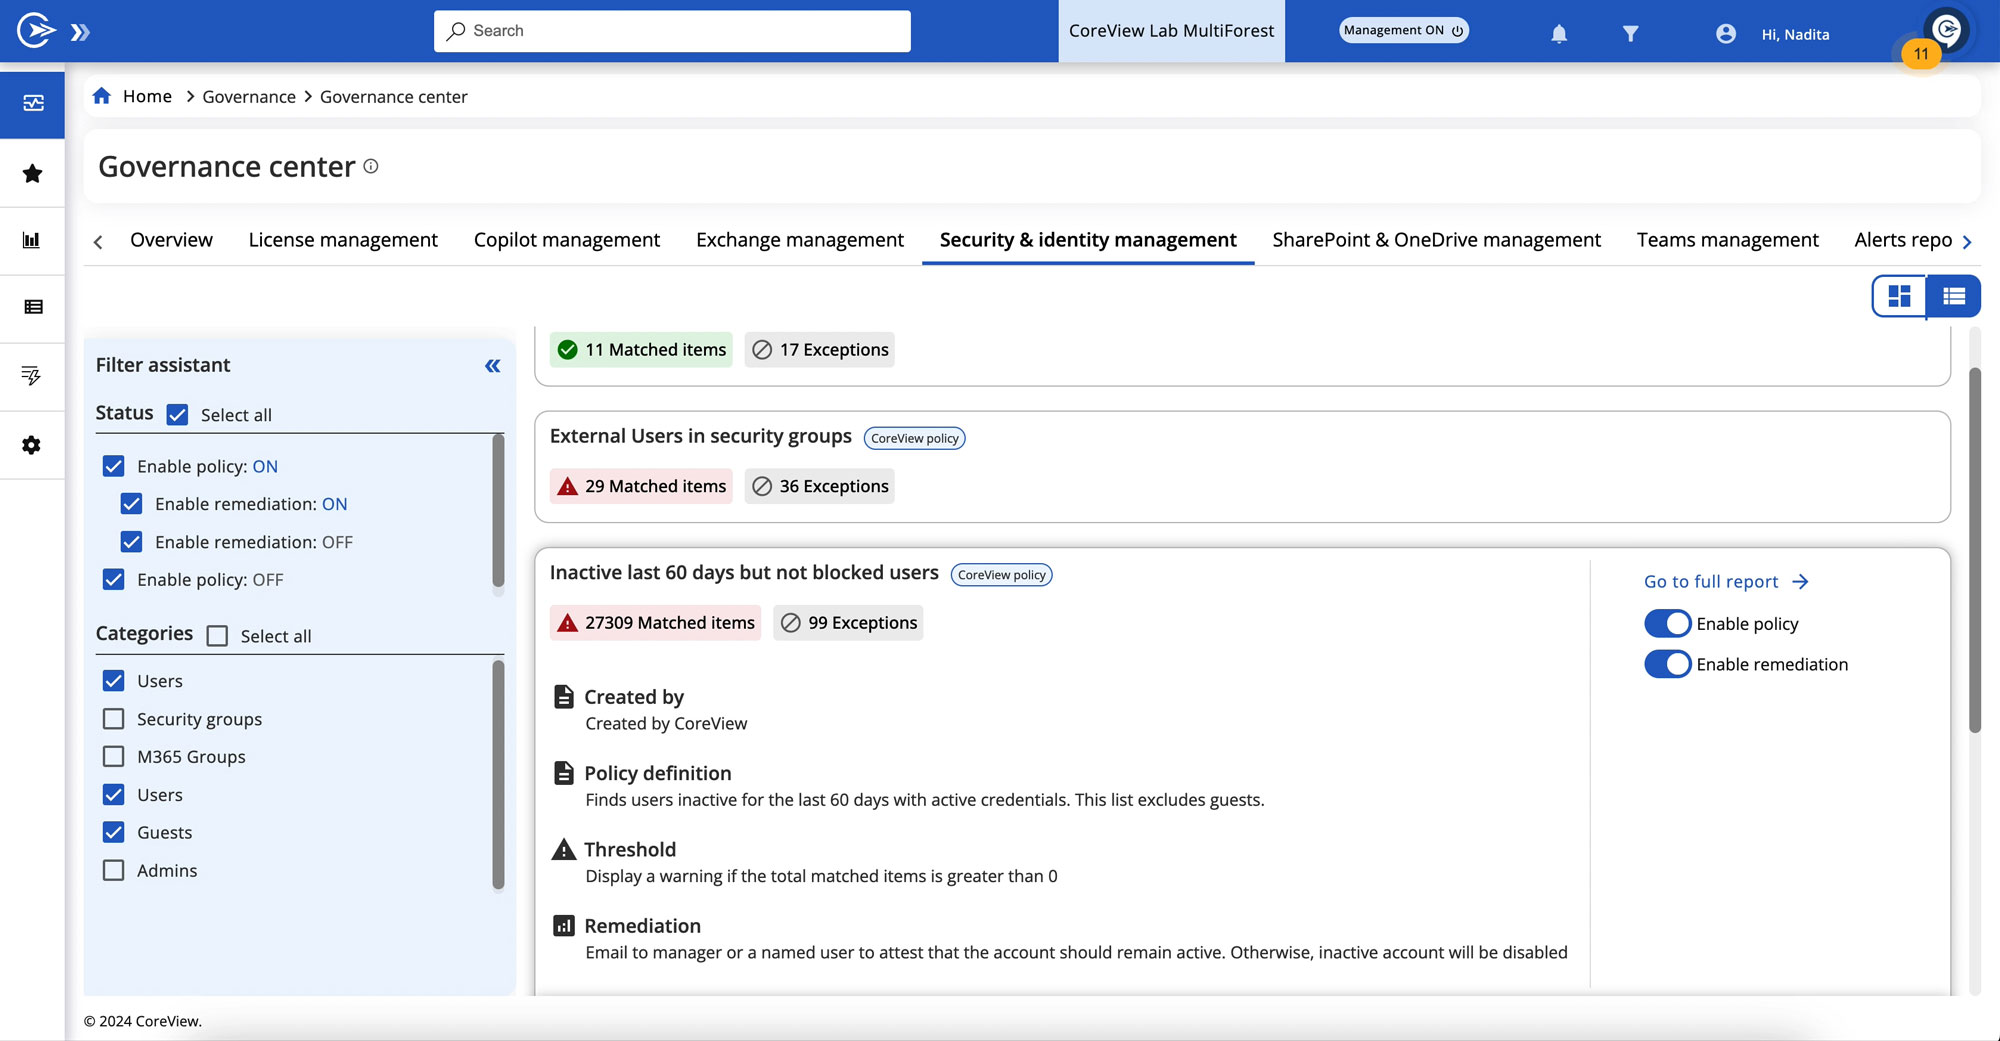Switch to the Teams management tab
Viewport: 2000px width, 1041px height.
pyautogui.click(x=1727, y=240)
